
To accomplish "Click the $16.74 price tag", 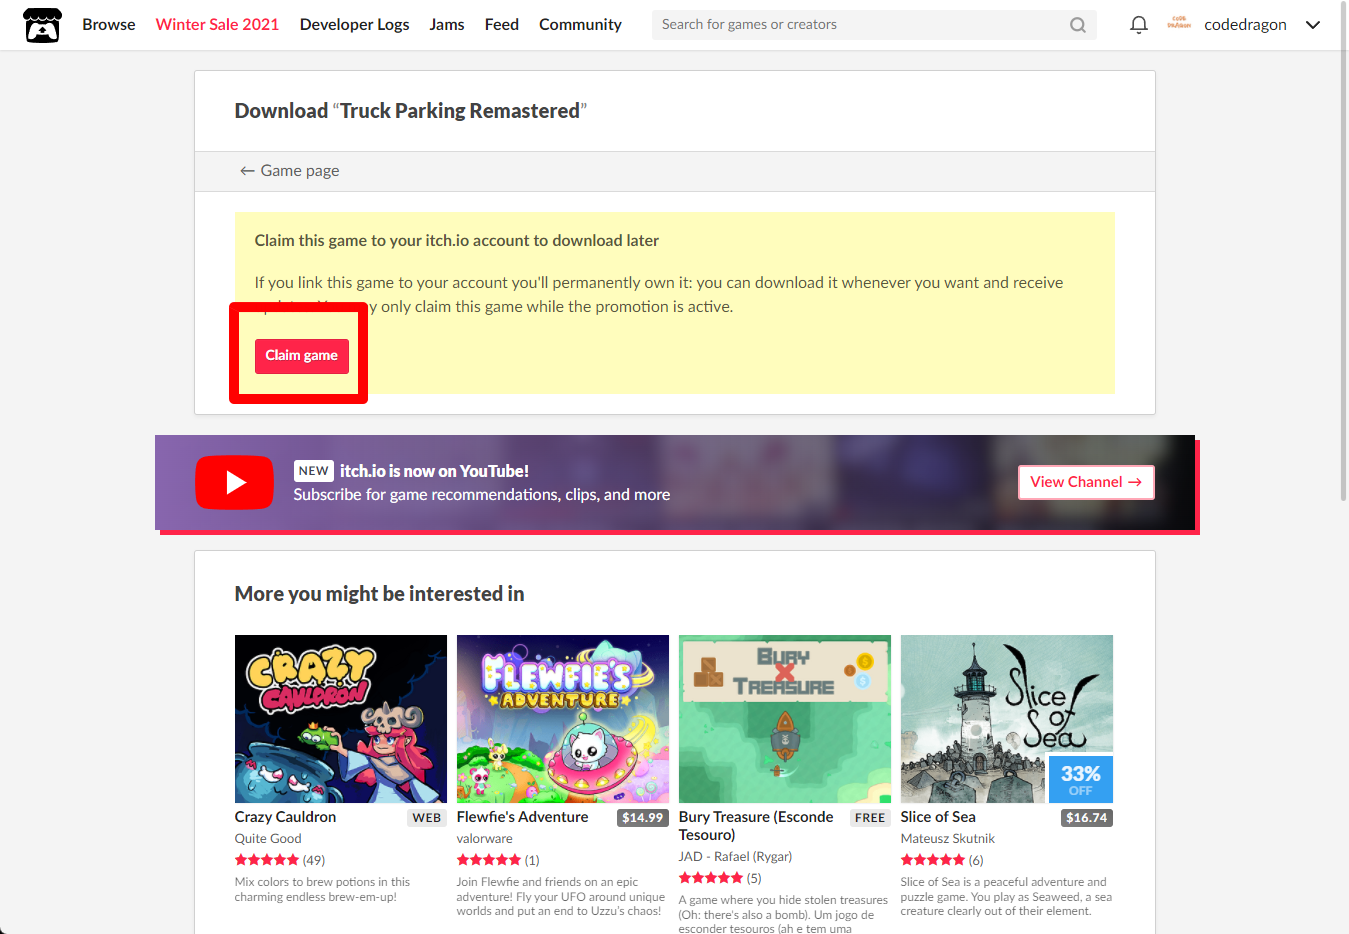I will click(1087, 818).
